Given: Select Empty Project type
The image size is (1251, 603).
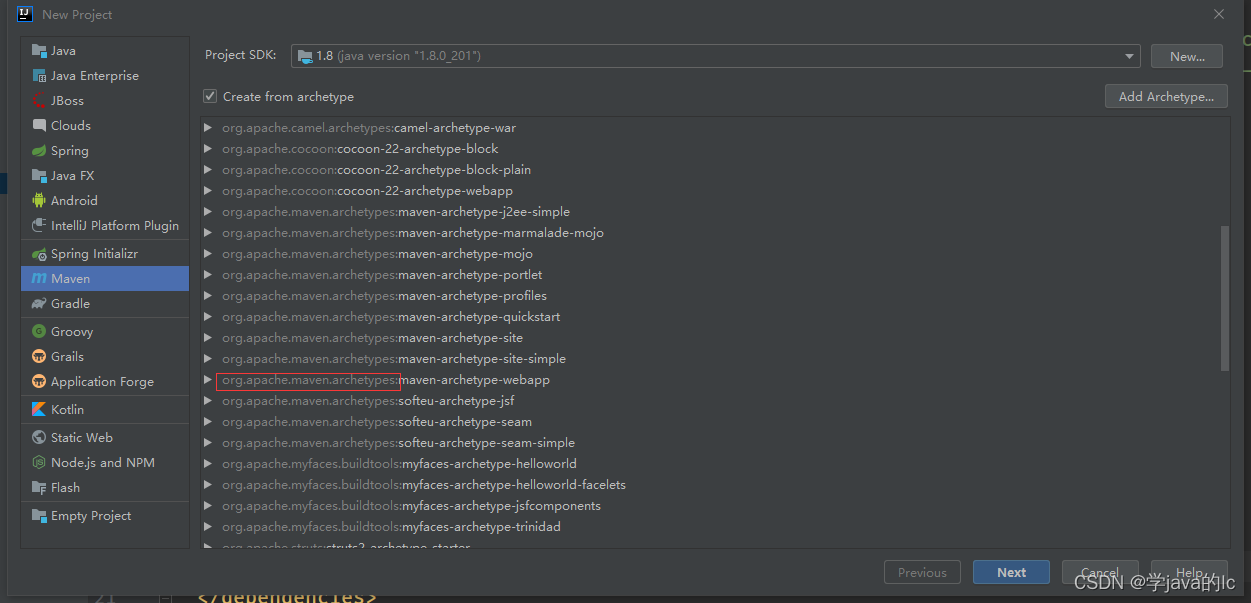Looking at the screenshot, I should (105, 516).
